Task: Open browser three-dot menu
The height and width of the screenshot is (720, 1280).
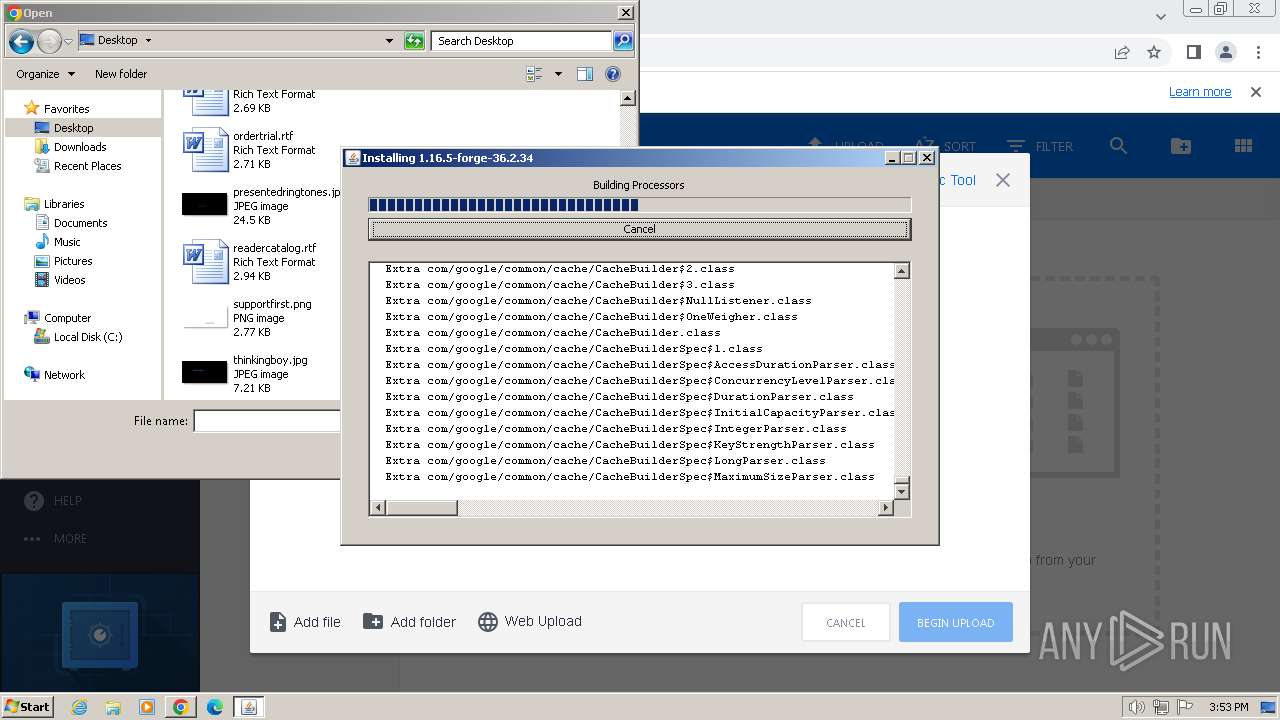Action: [x=1256, y=52]
